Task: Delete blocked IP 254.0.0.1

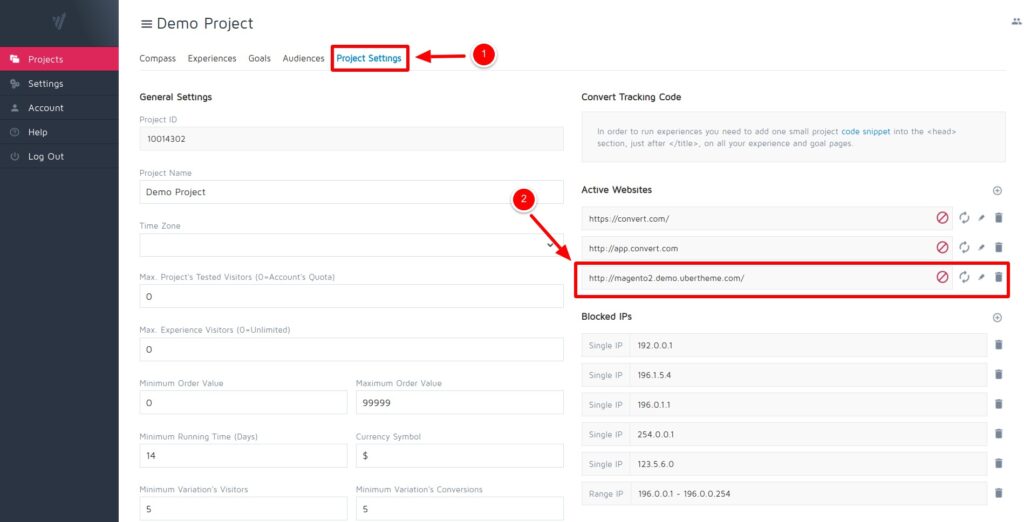Action: 999,434
